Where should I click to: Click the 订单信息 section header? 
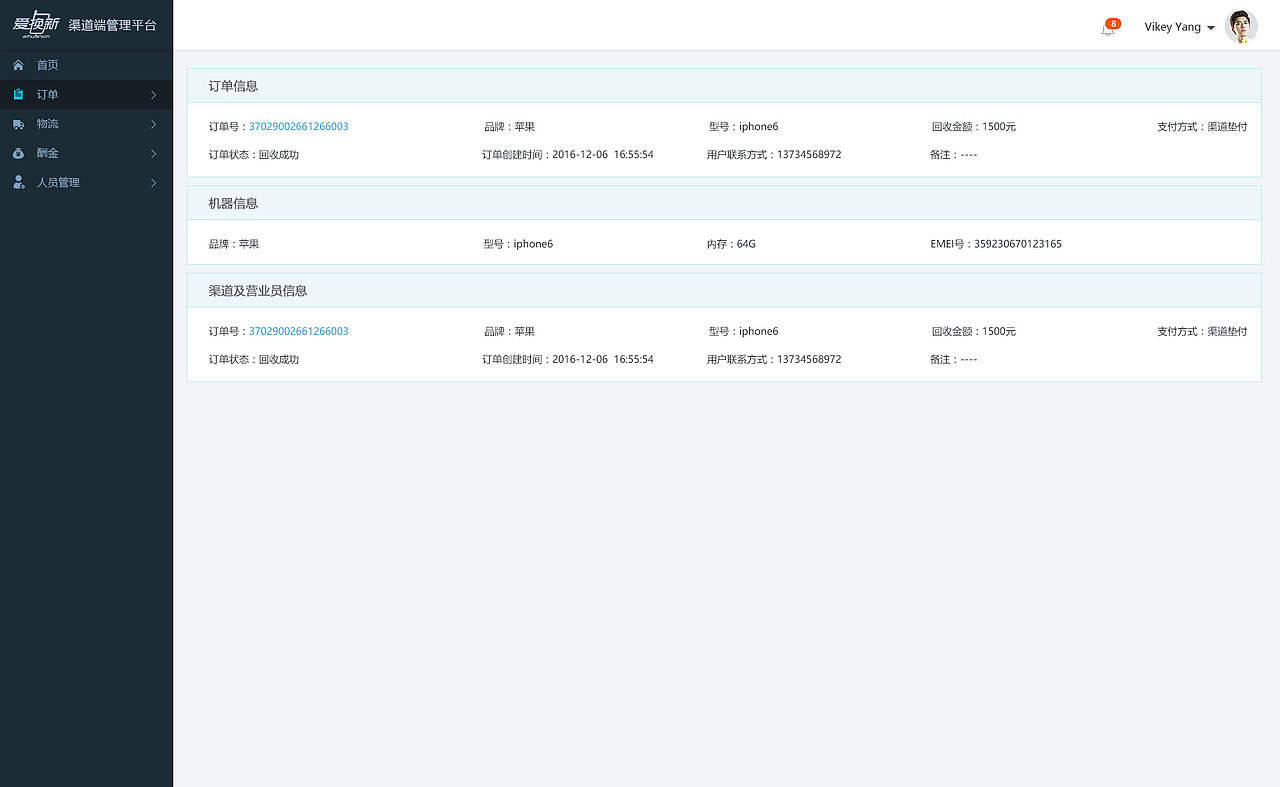724,86
